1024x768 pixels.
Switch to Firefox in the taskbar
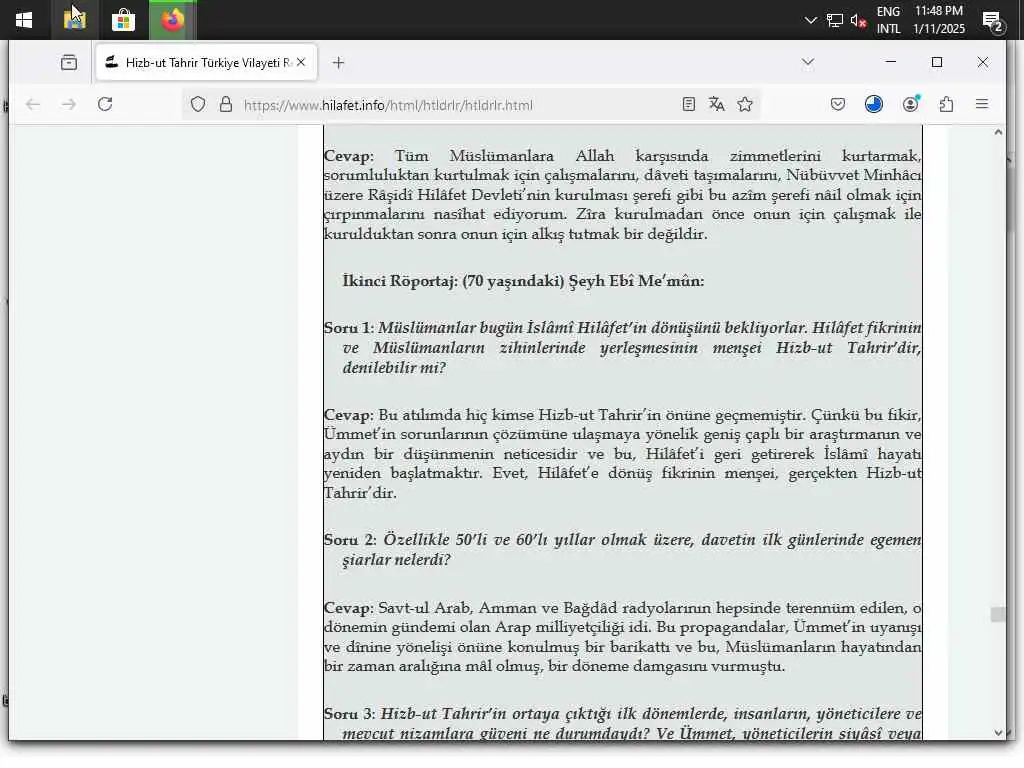click(172, 20)
